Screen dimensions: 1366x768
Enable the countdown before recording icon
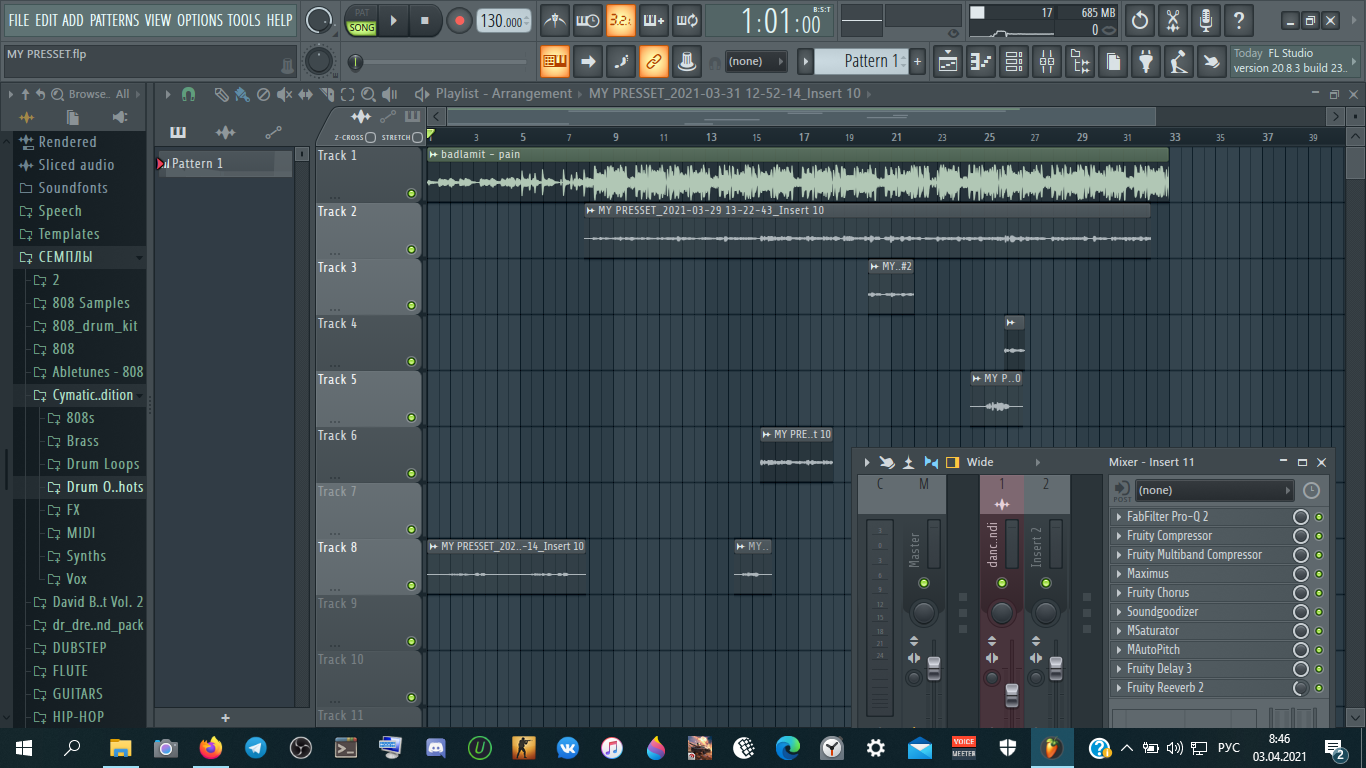(621, 20)
